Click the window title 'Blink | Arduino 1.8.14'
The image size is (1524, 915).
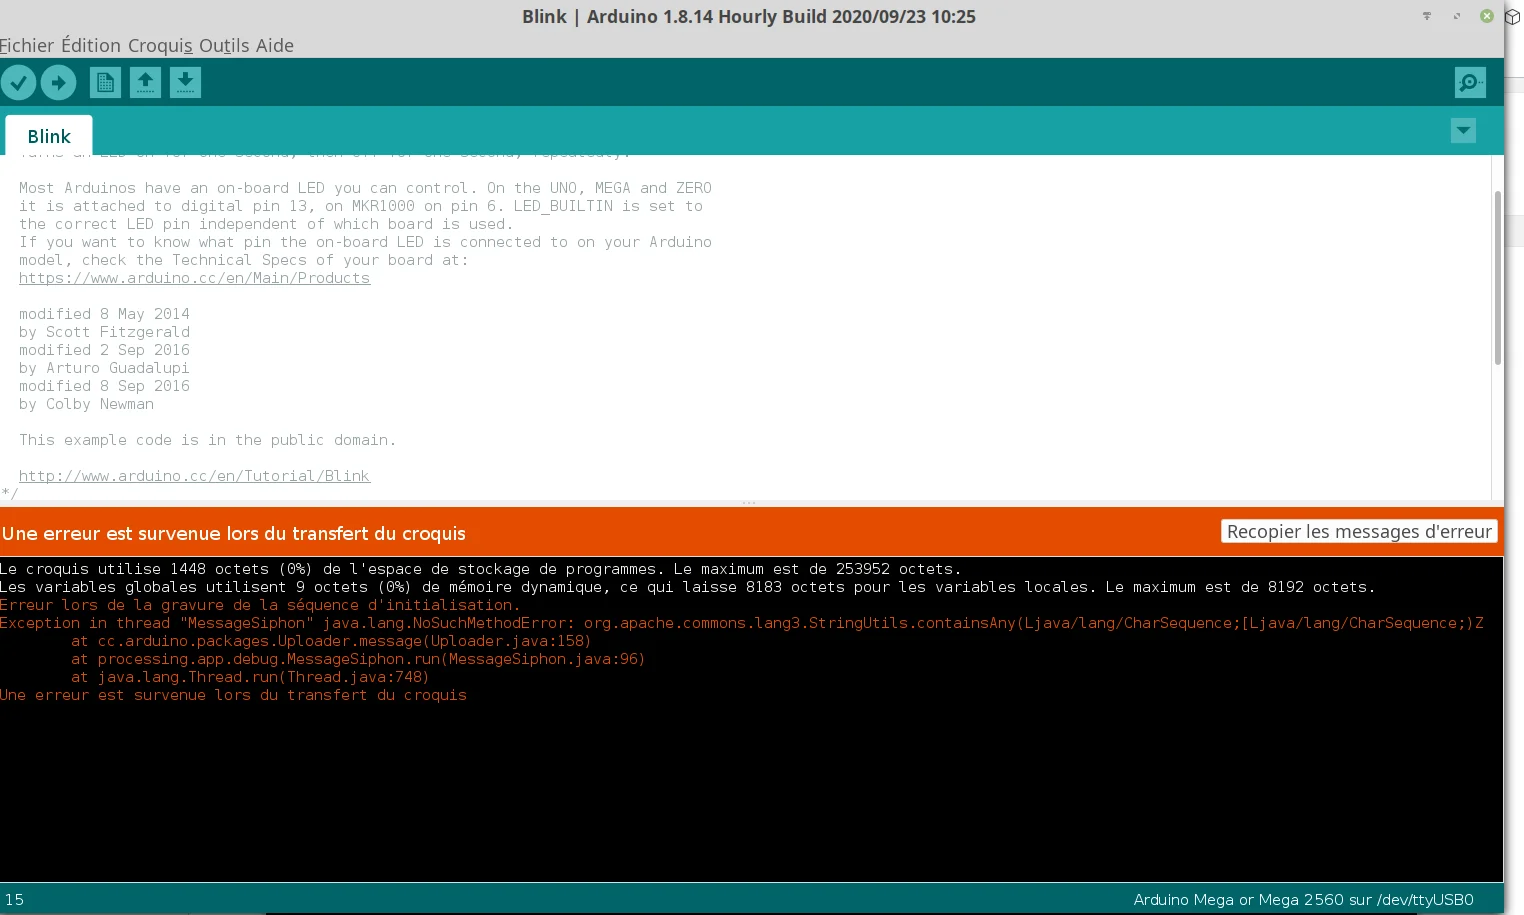coord(749,17)
